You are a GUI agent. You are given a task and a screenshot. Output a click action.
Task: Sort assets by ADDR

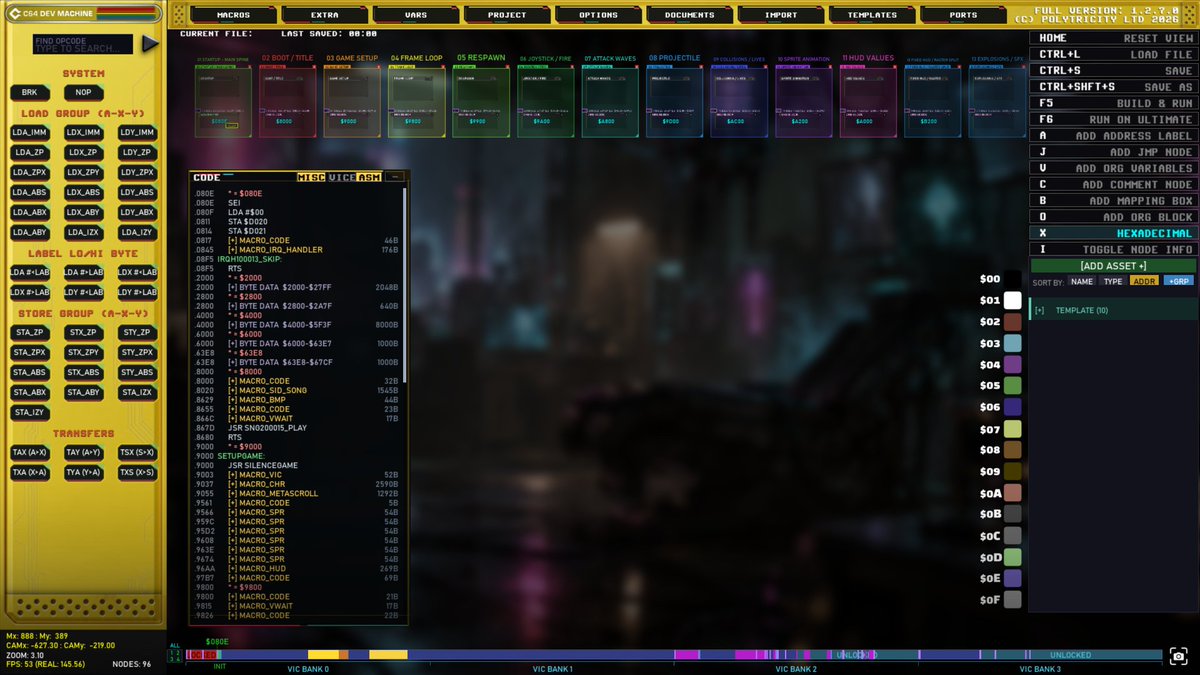point(1144,281)
